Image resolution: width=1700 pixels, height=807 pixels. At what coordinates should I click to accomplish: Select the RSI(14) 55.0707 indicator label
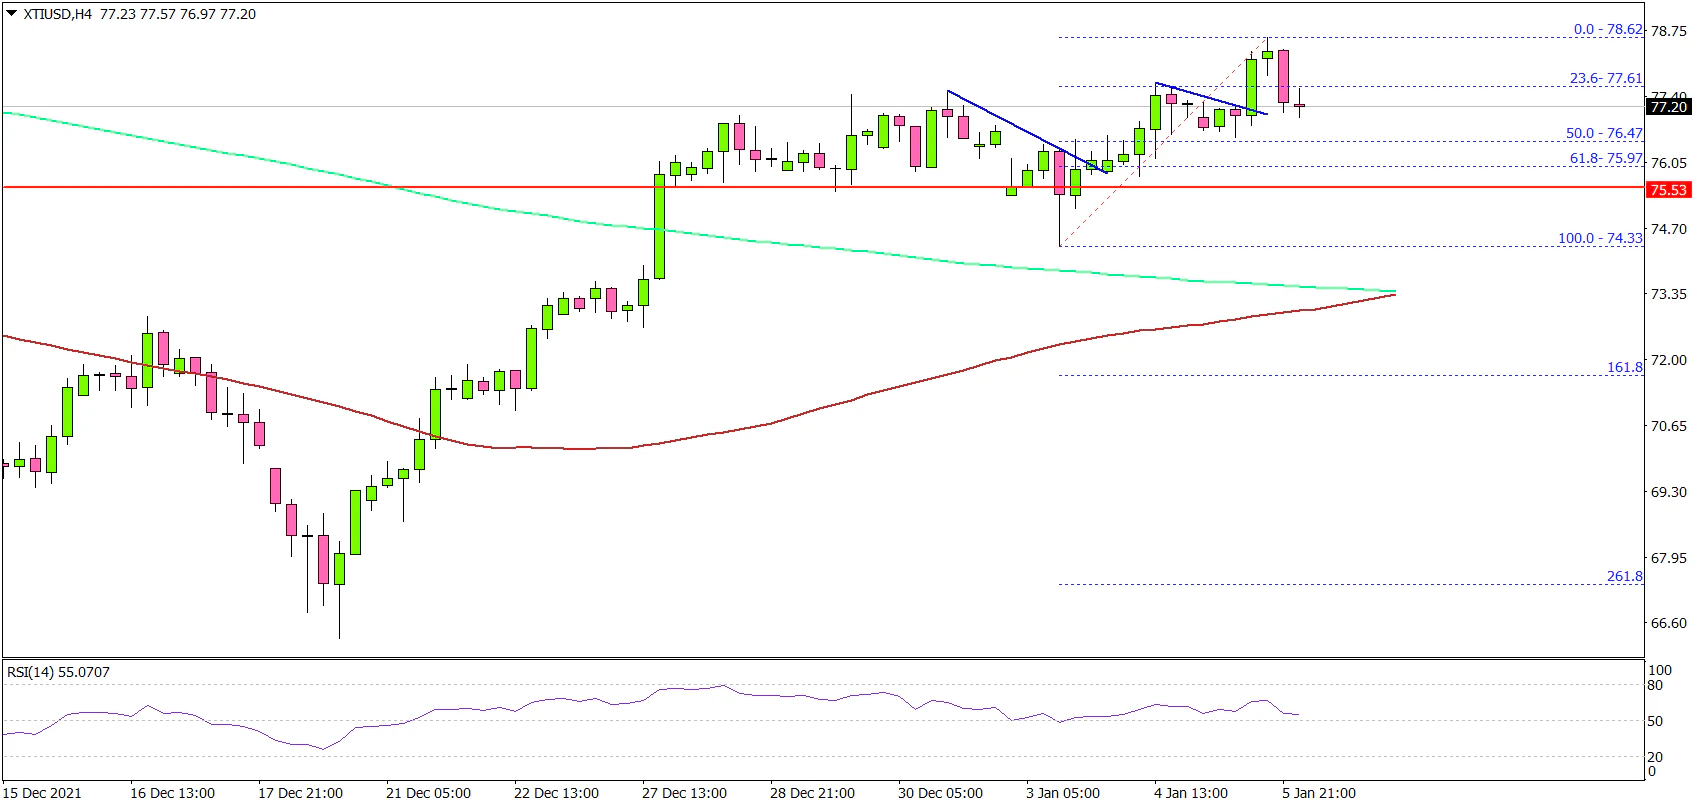58,672
